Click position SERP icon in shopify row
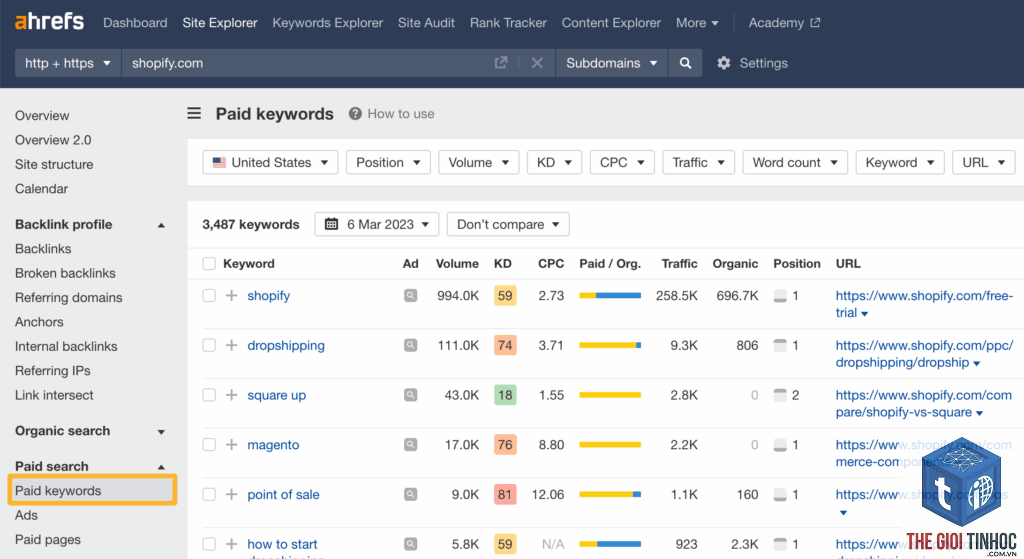This screenshot has height=559, width=1024. click(780, 296)
